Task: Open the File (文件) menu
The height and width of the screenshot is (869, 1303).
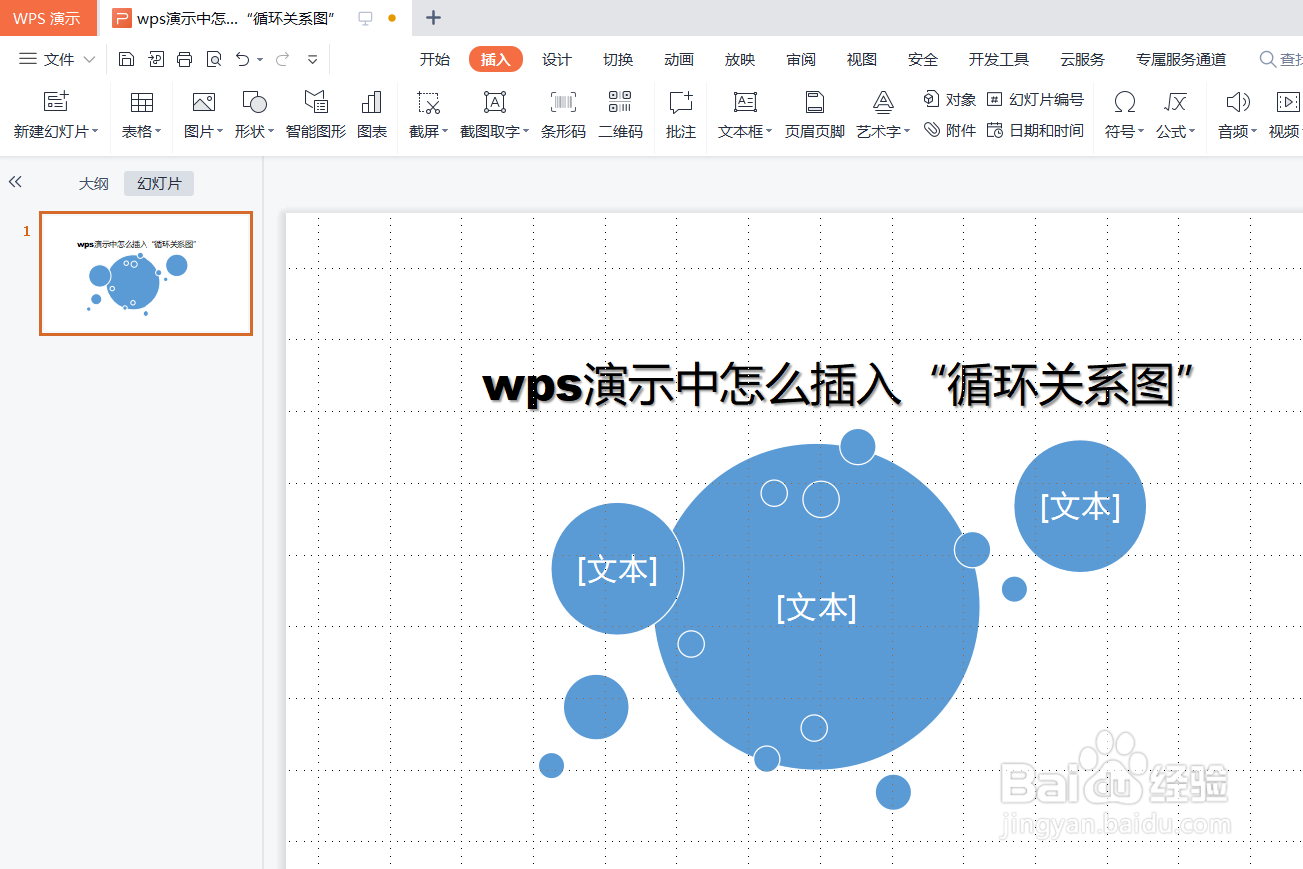Action: click(57, 59)
